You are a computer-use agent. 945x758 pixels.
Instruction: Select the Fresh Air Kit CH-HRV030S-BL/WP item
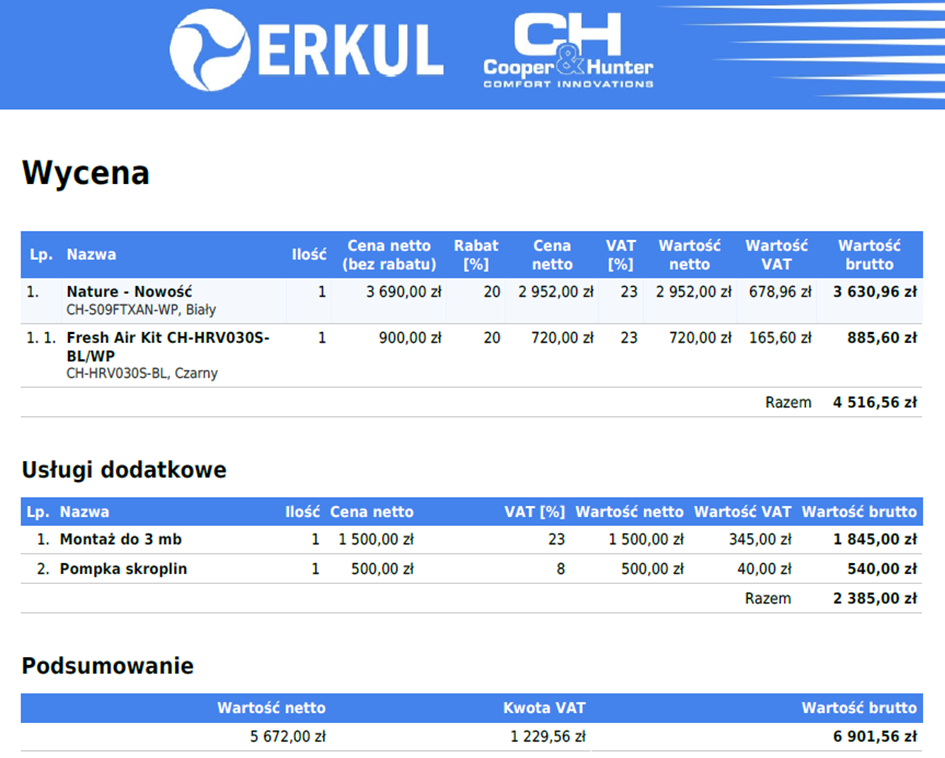coord(167,346)
